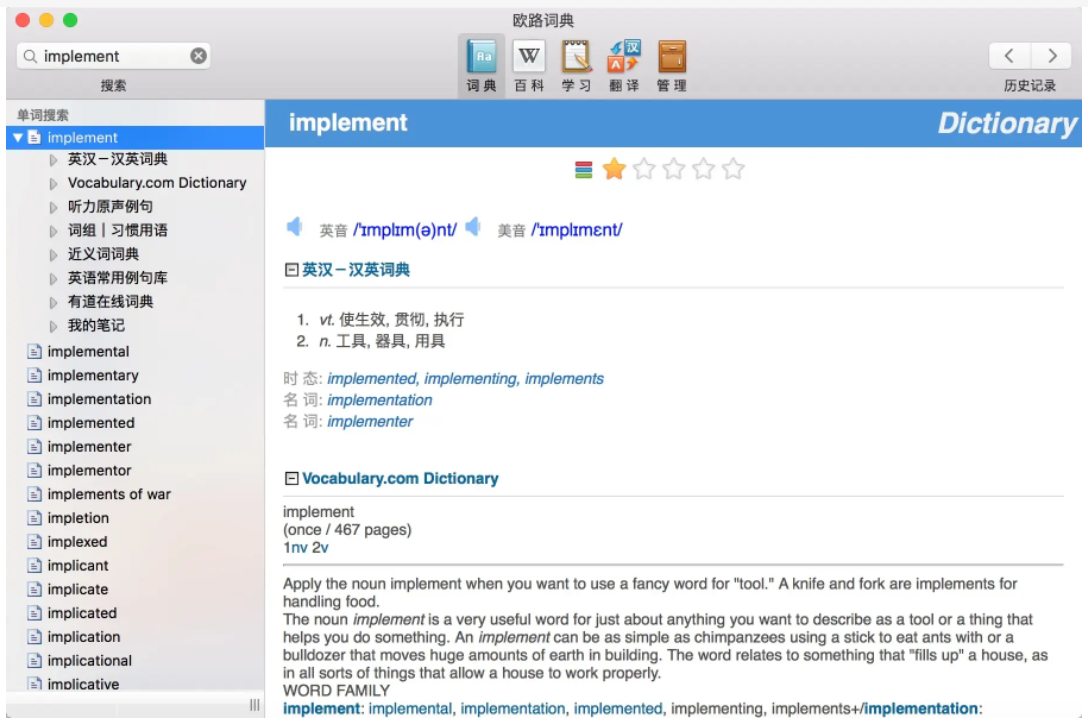Click sidebar resize handle at bottom
This screenshot has height=719, width=1088.
pos(255,705)
